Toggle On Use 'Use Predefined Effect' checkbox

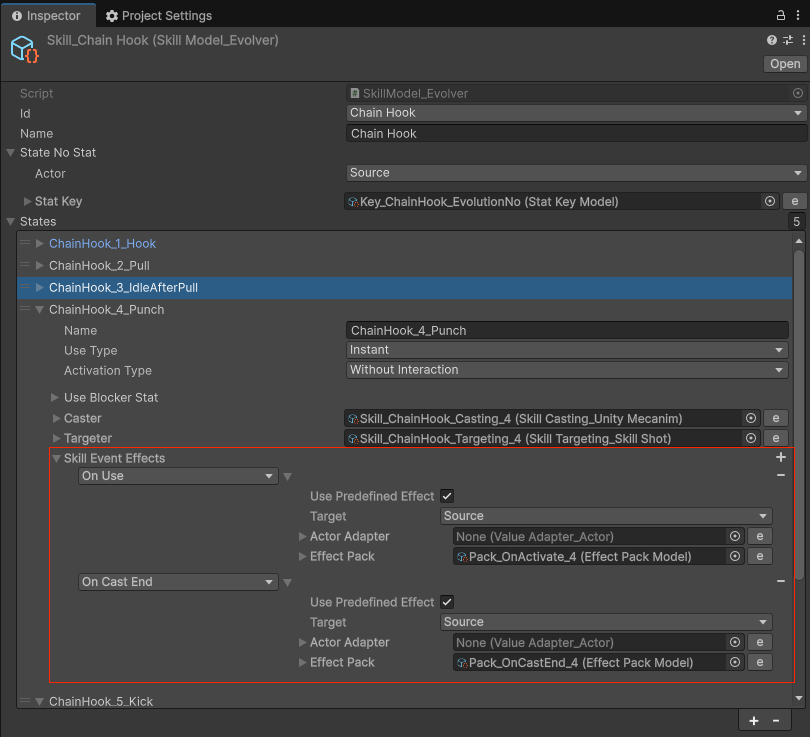pos(447,496)
